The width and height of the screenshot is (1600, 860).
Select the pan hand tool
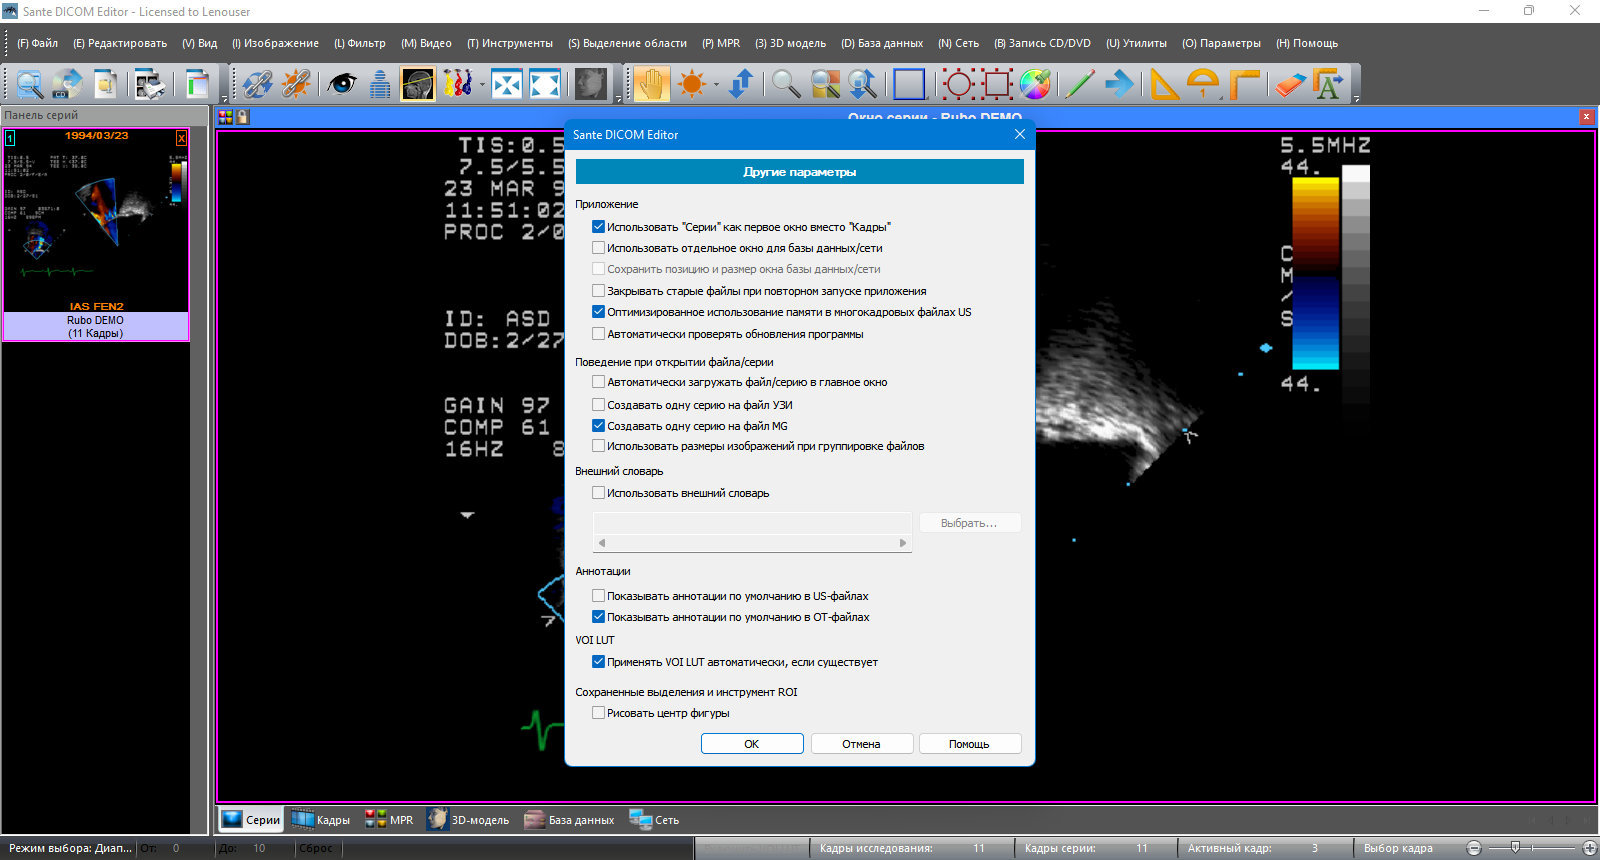651,84
